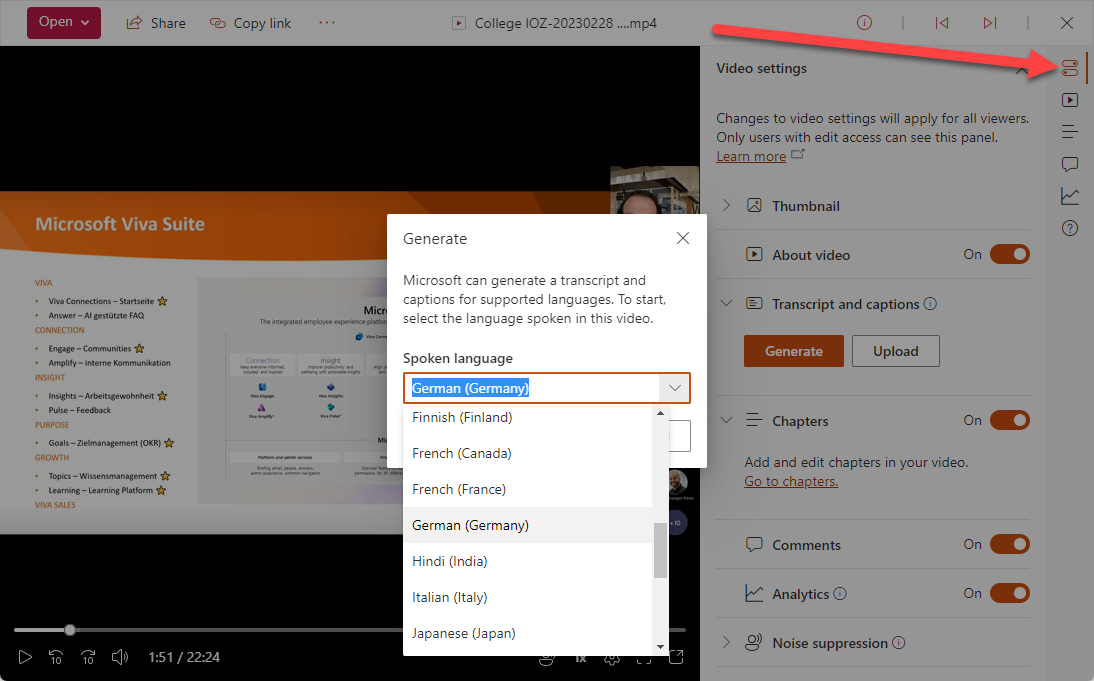Viewport: 1094px width, 681px height.
Task: Go to next file
Action: pyautogui.click(x=989, y=23)
